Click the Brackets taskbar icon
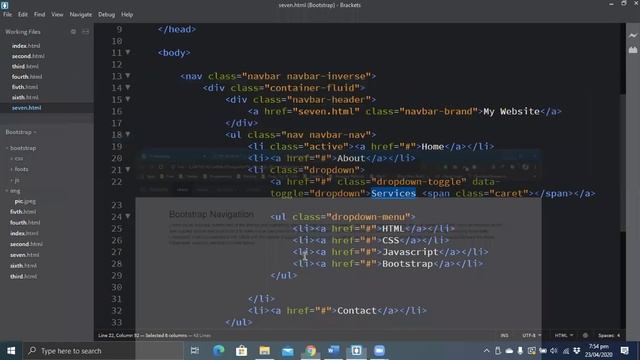 point(356,351)
